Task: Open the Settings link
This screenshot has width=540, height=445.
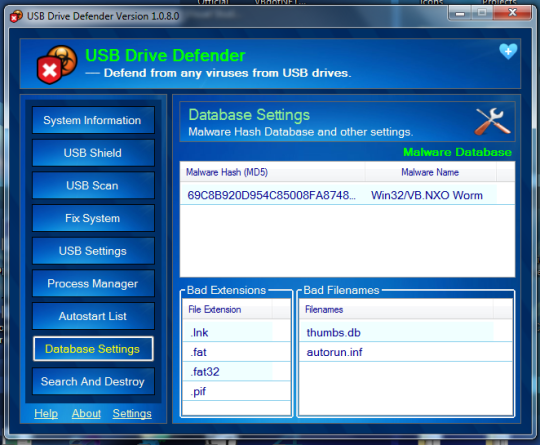Action: tap(132, 413)
